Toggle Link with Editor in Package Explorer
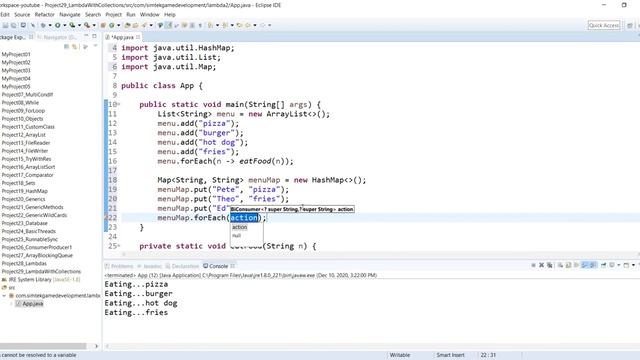 (75, 47)
